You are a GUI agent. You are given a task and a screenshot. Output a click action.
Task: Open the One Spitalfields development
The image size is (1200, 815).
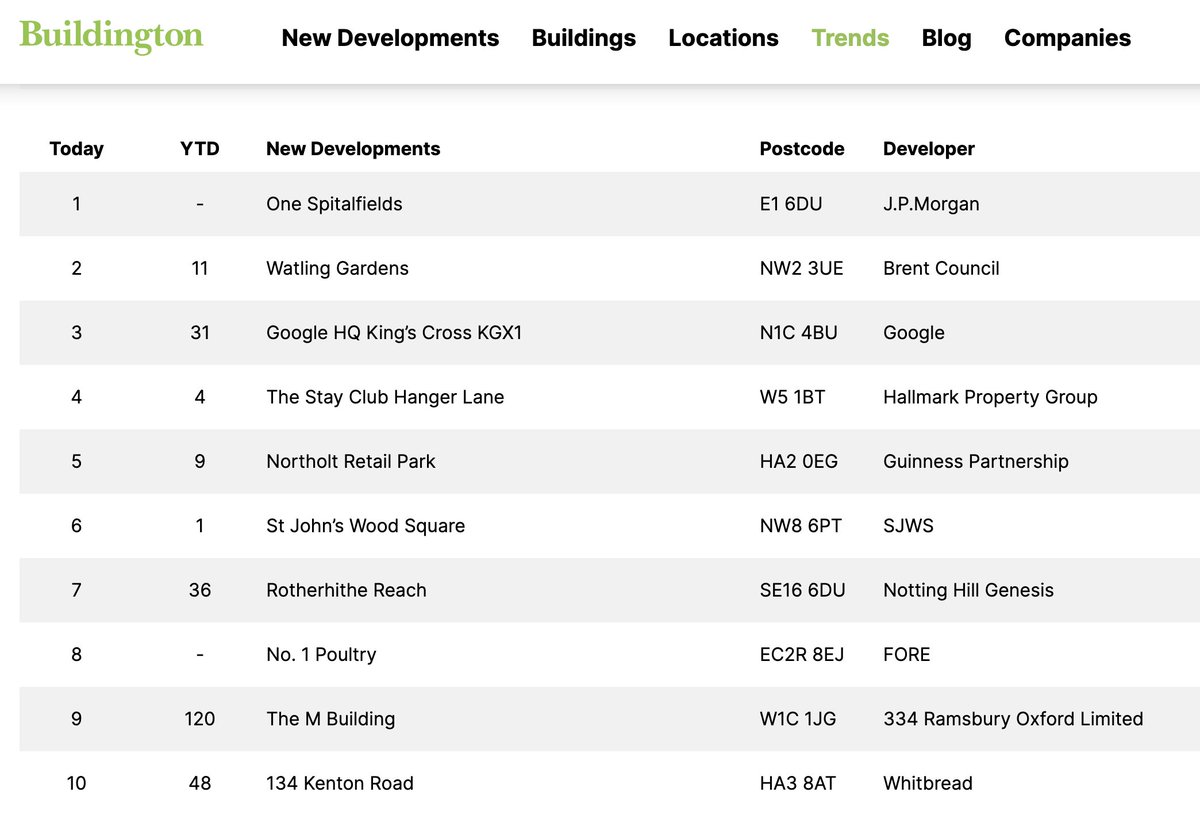pos(334,204)
